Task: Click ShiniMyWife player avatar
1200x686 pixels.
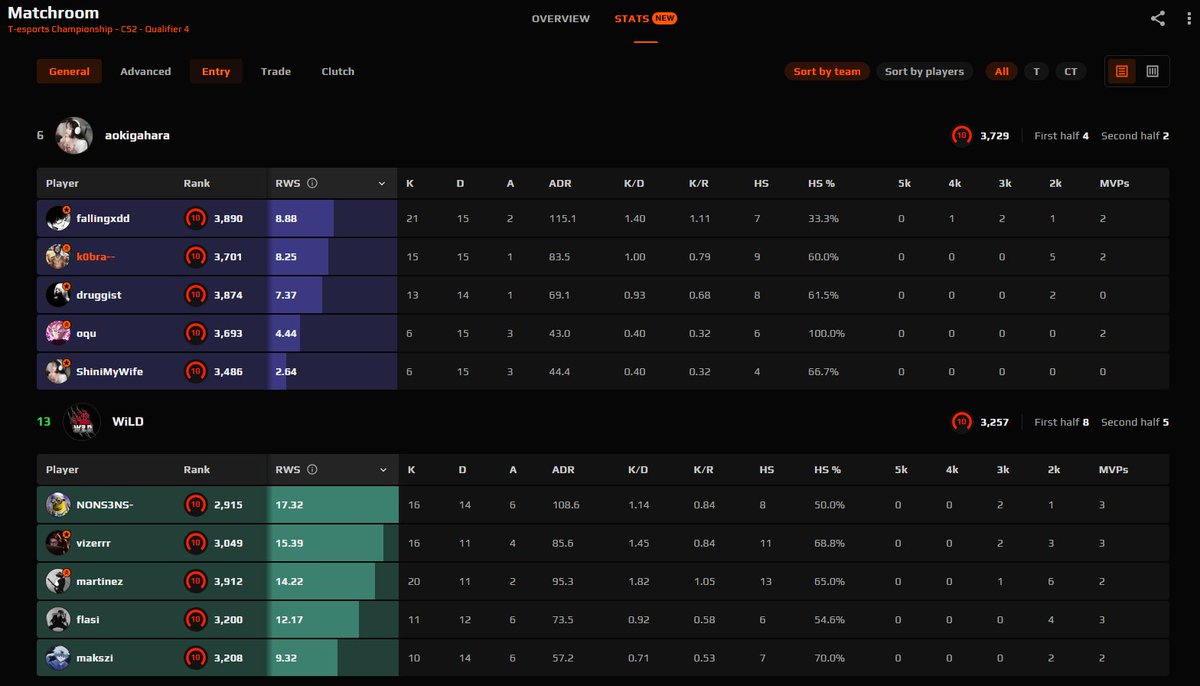Action: point(57,371)
